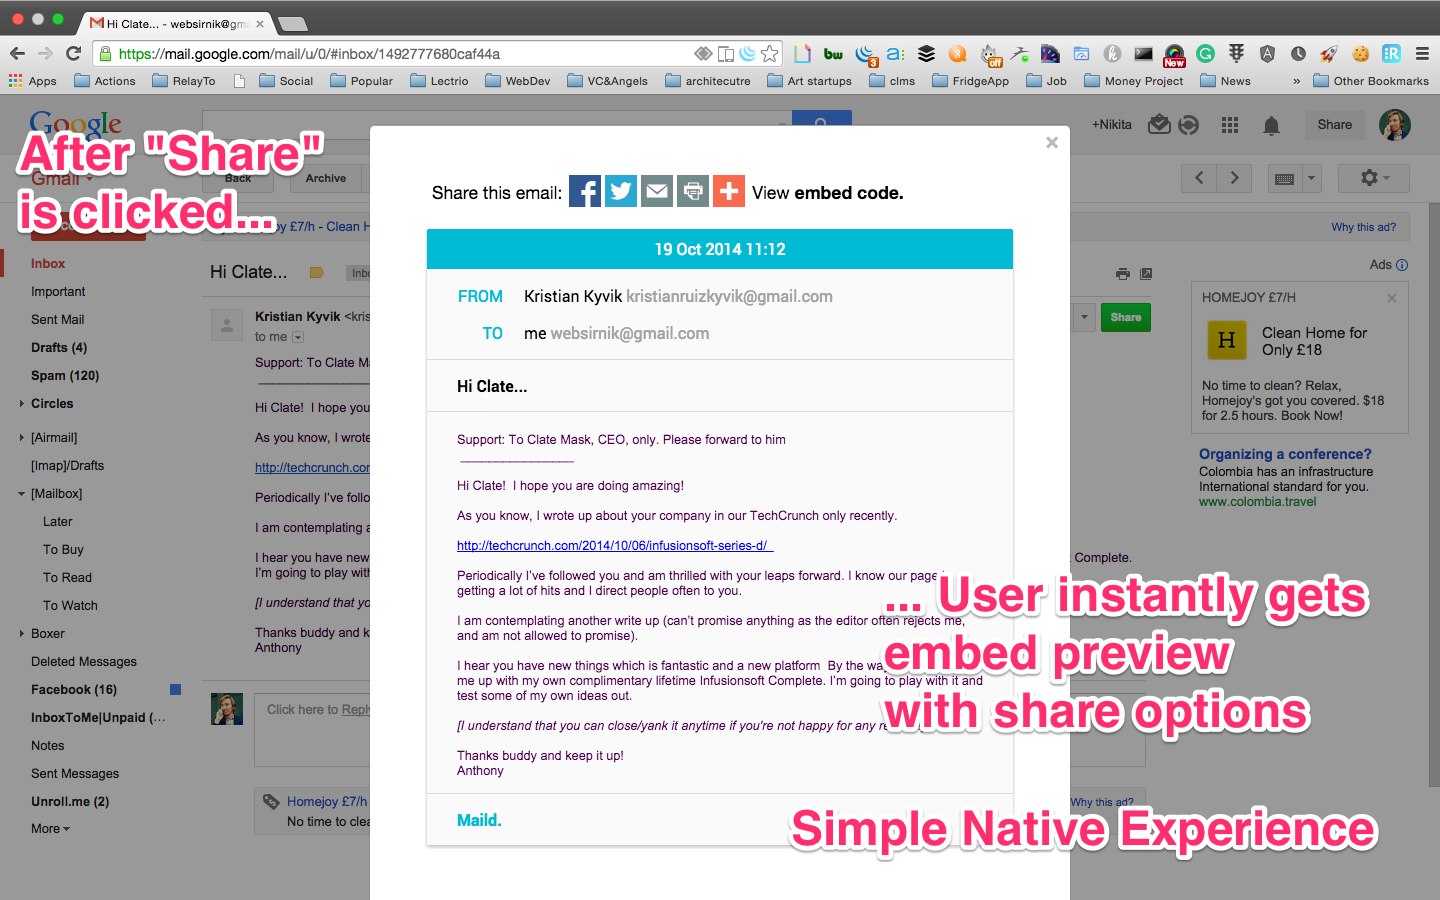Close the HOMEJOY ad
Viewport: 1440px width, 900px height.
coord(1392,298)
